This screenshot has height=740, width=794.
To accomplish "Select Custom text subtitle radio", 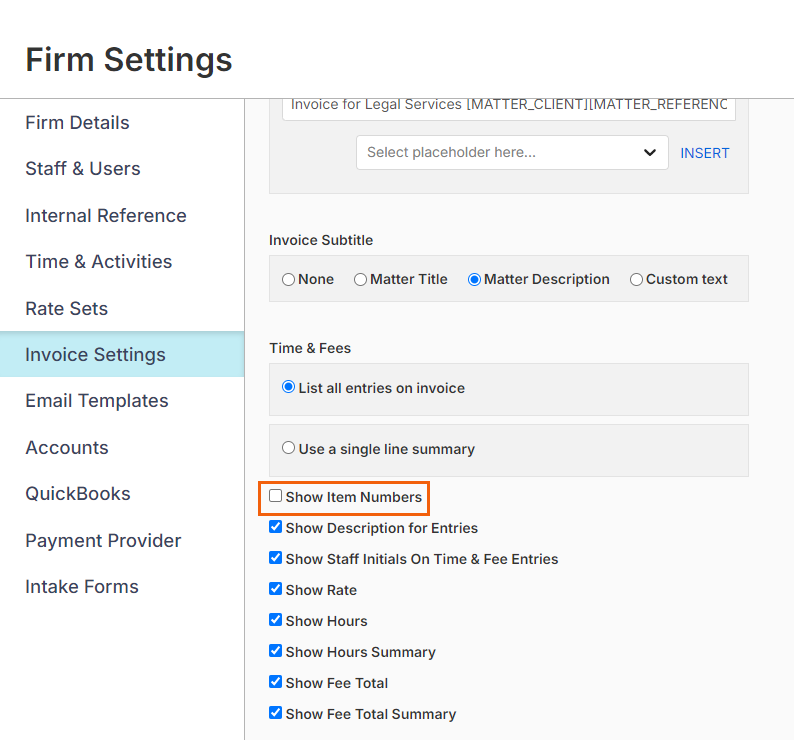I will click(x=636, y=280).
